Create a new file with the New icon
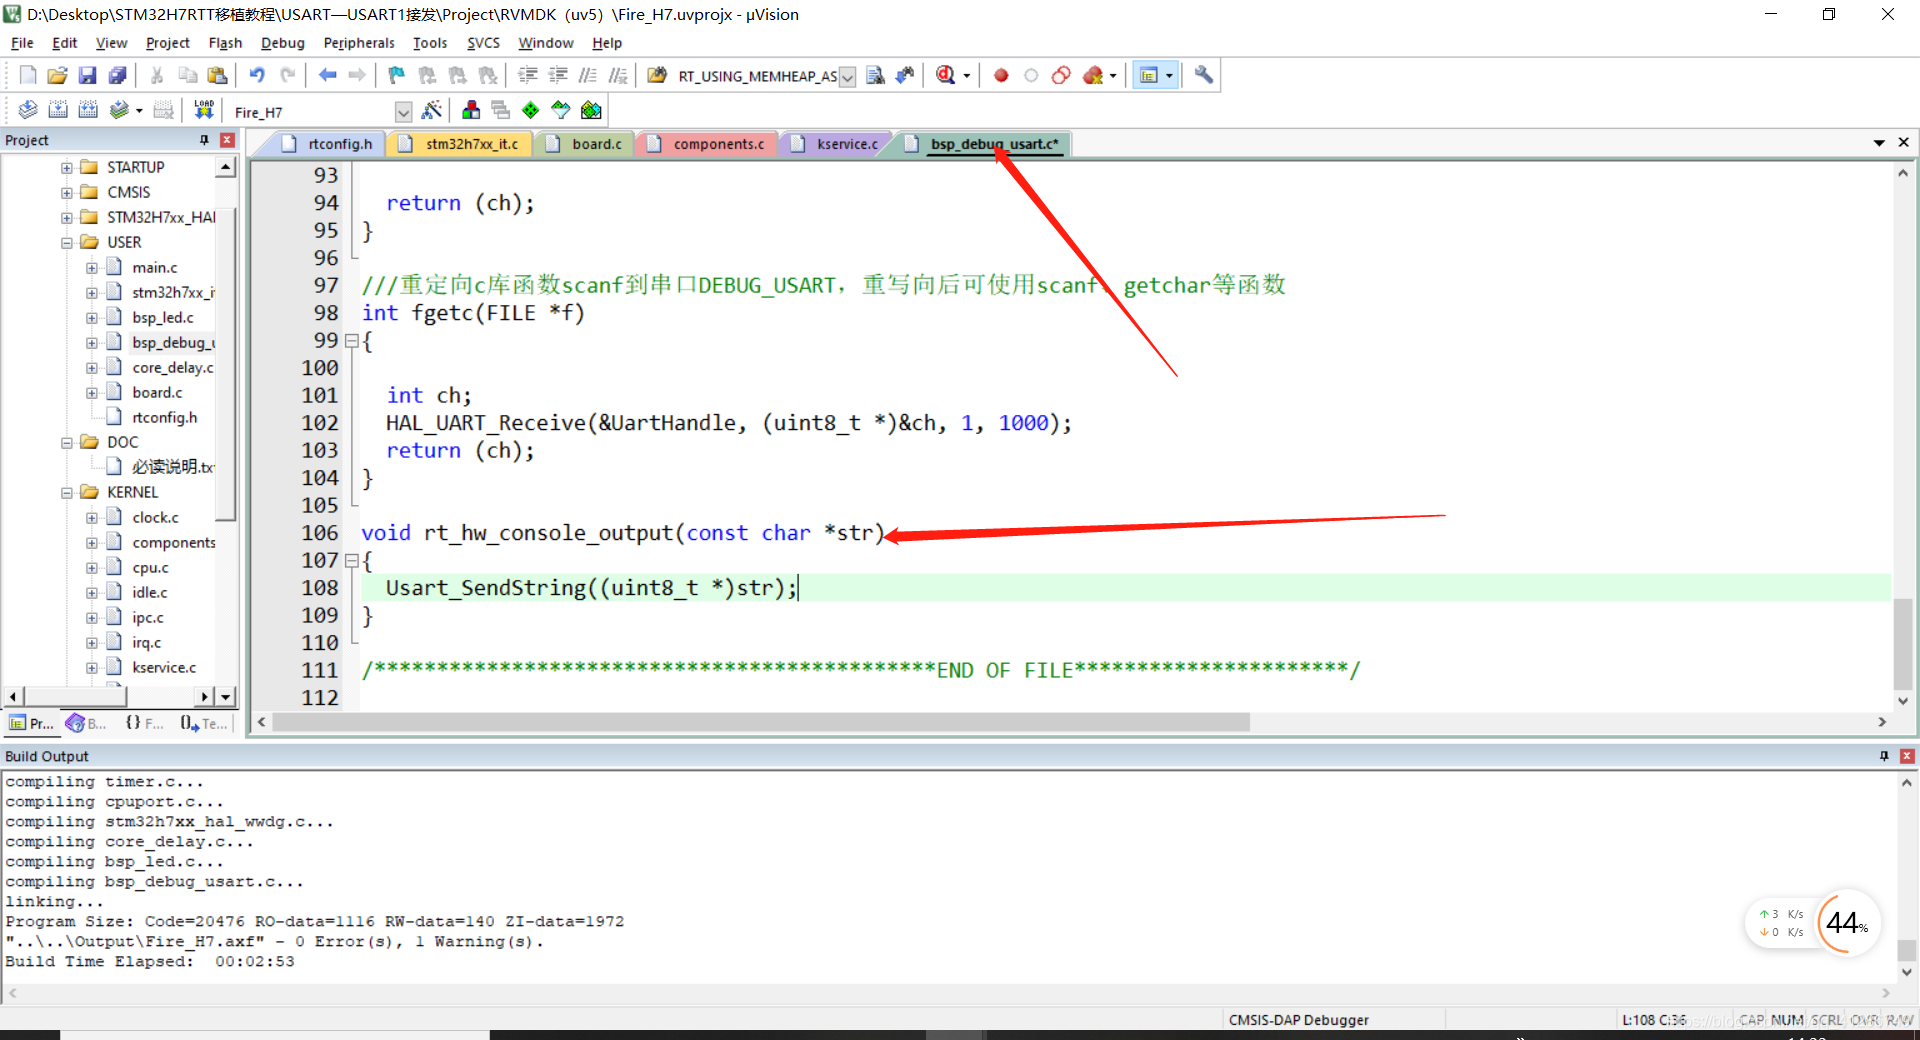This screenshot has width=1920, height=1040. coord(28,75)
